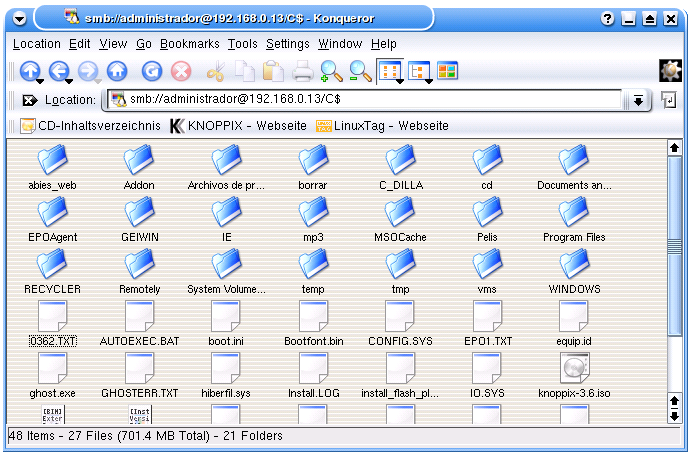Click the Print icon in the toolbar
The image size is (691, 458).
(x=302, y=71)
